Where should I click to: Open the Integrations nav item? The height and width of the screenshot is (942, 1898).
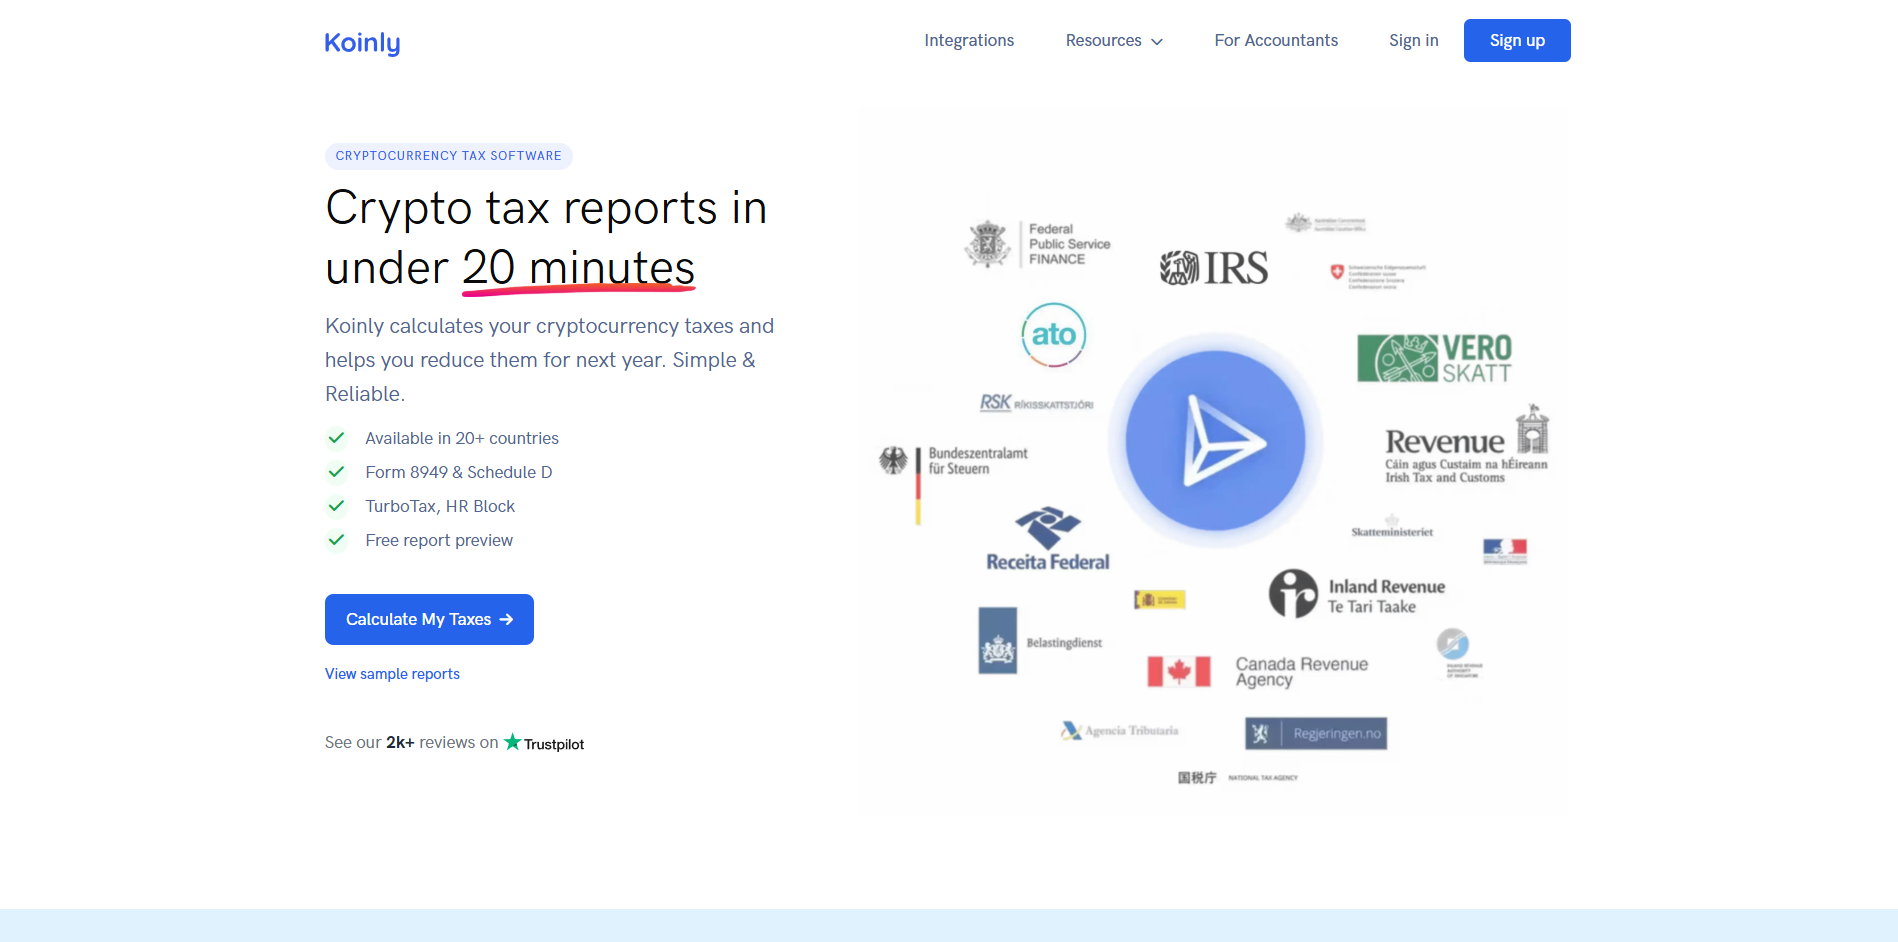(x=968, y=41)
